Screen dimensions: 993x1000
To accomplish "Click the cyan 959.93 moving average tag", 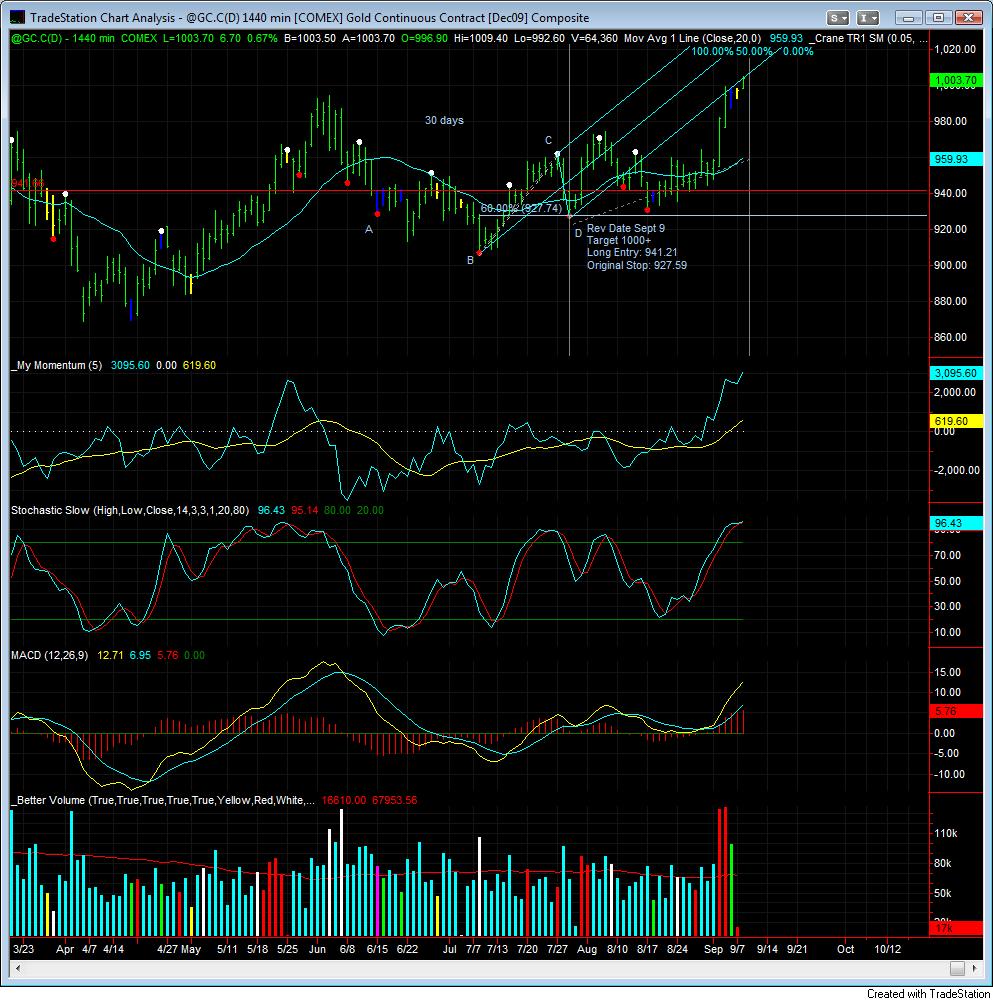I will point(955,159).
